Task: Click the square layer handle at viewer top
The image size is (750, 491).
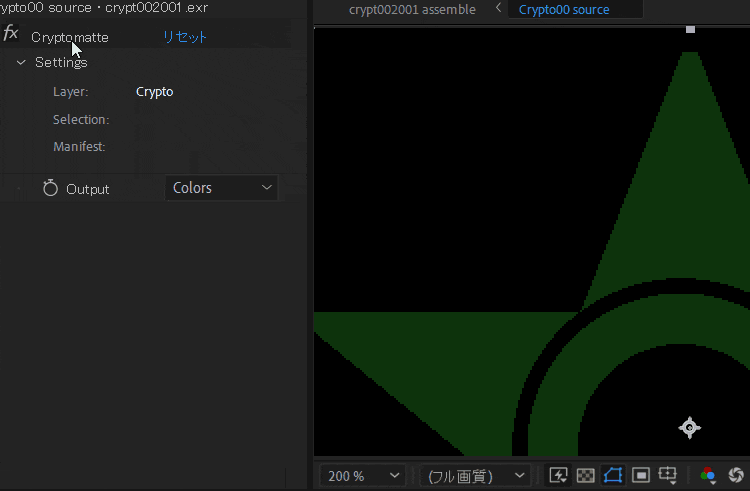Action: tap(690, 30)
